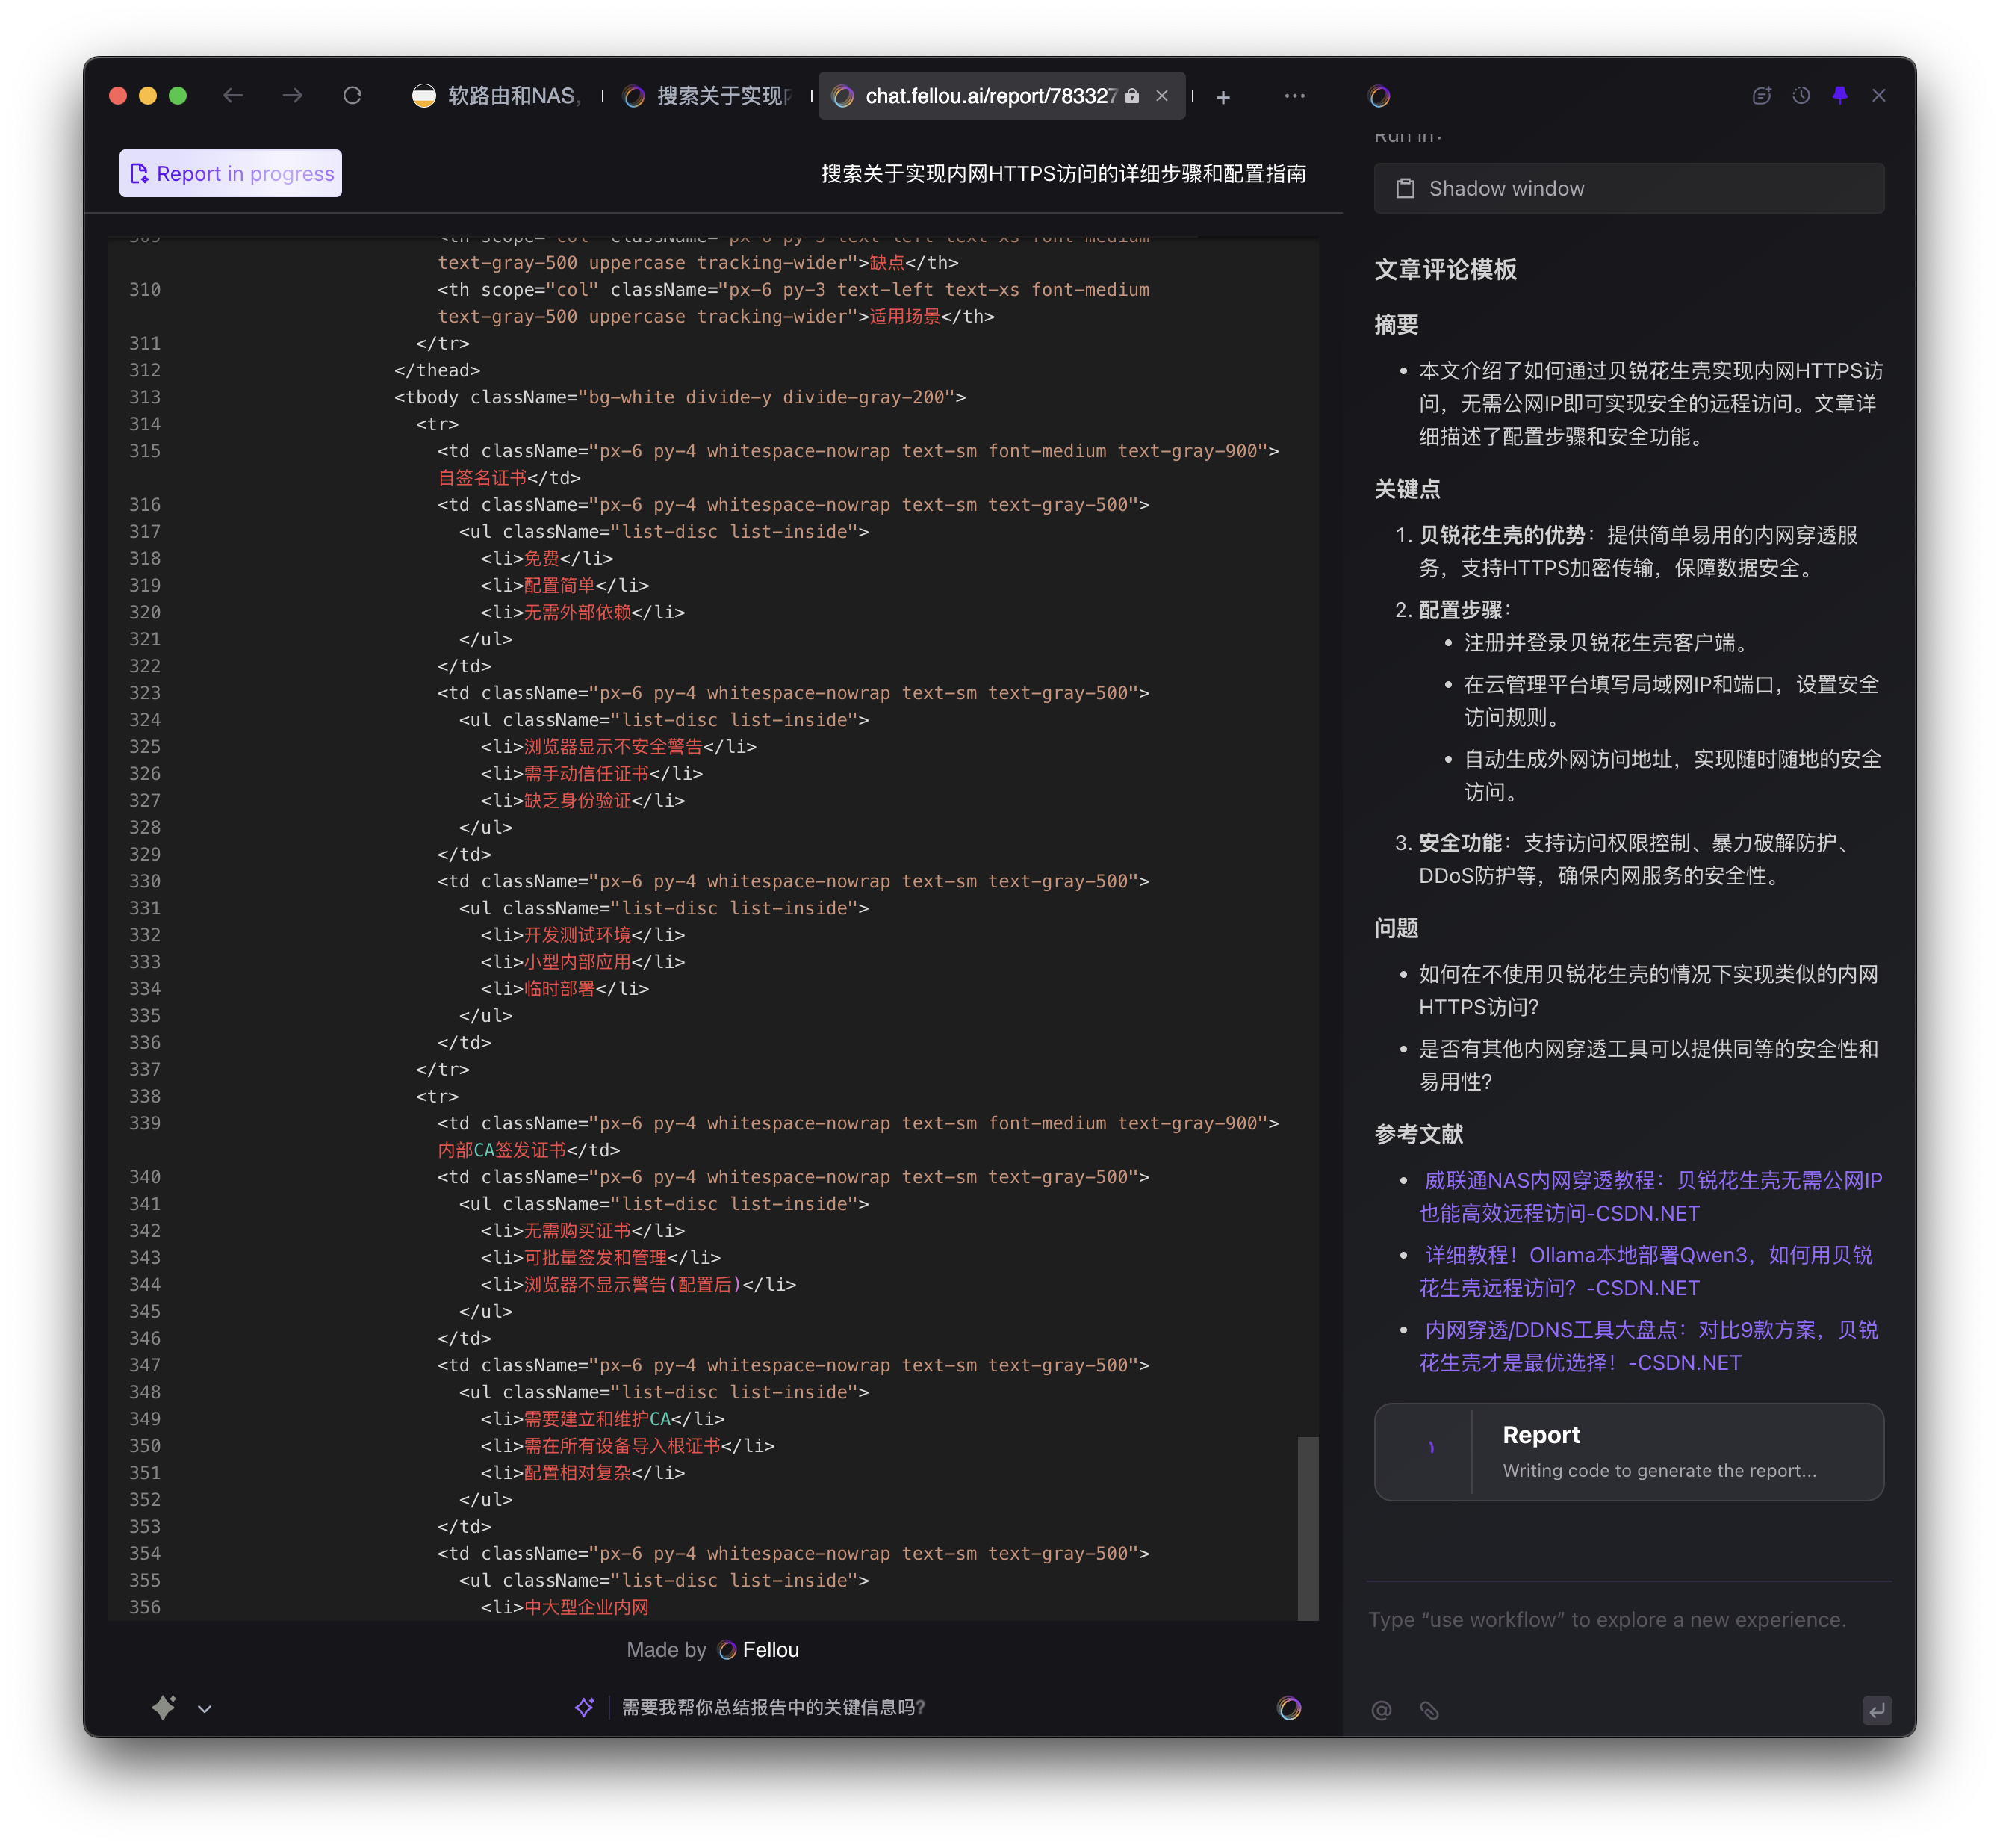2000x1848 pixels.
Task: Click the sparkle AI icon bottom left
Action: coord(164,1707)
